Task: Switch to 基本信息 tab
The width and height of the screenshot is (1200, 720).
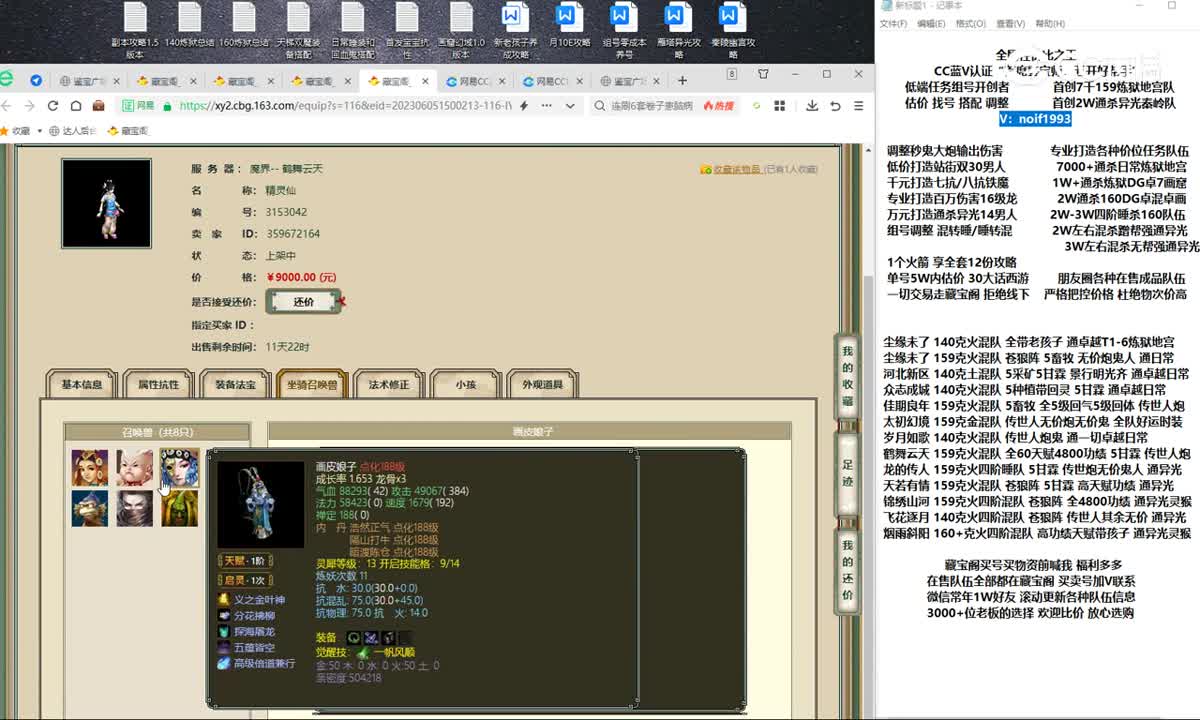Action: (x=82, y=384)
